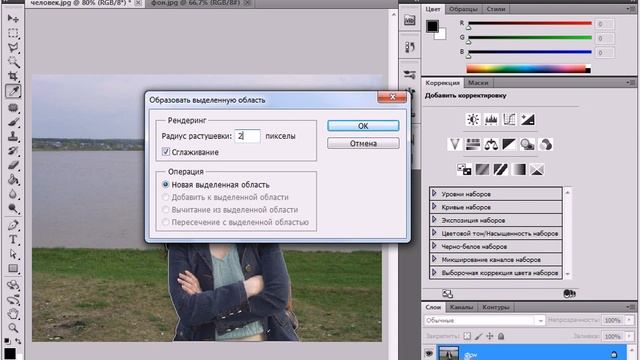Add a Channel Mixer adjustment
This screenshot has width=640, height=360.
546,144
